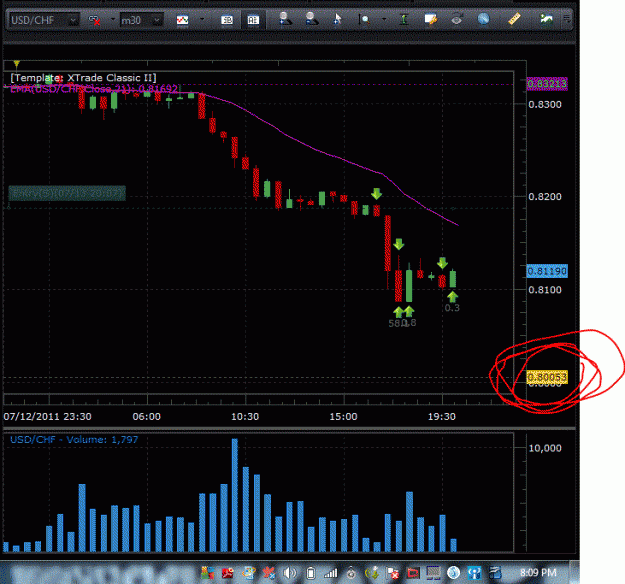Click the volume speaker icon in system tray
625x584 pixels.
tap(290, 573)
